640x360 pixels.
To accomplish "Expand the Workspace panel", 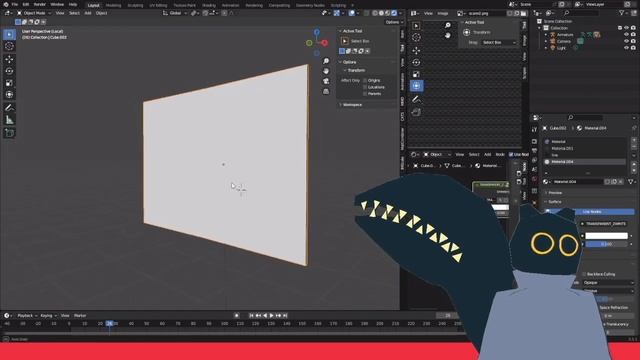I will [351, 105].
